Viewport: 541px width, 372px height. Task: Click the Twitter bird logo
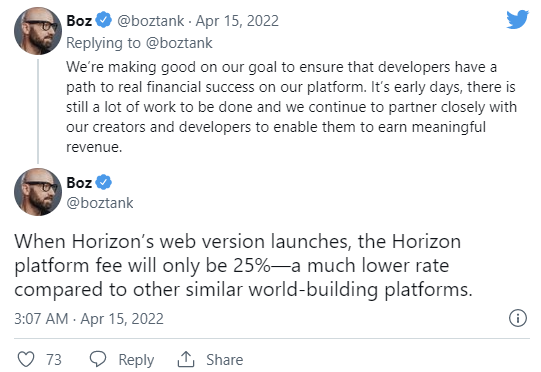(x=517, y=19)
